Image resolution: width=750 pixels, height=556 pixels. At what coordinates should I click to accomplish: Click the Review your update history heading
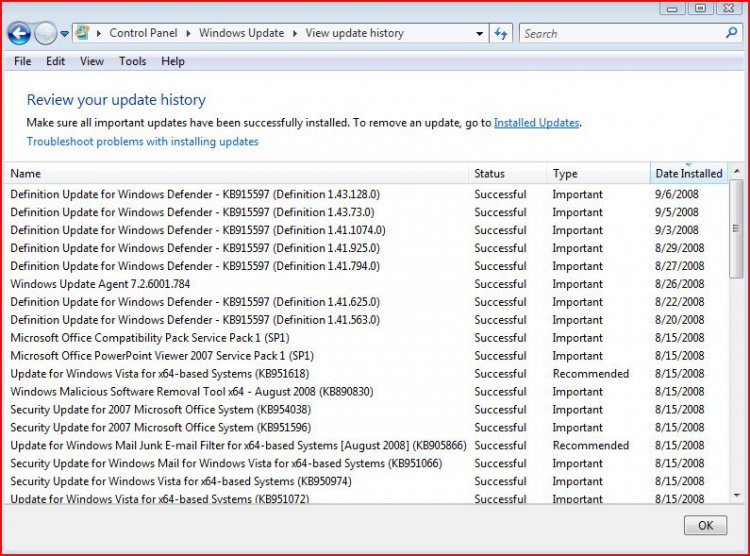pos(116,100)
